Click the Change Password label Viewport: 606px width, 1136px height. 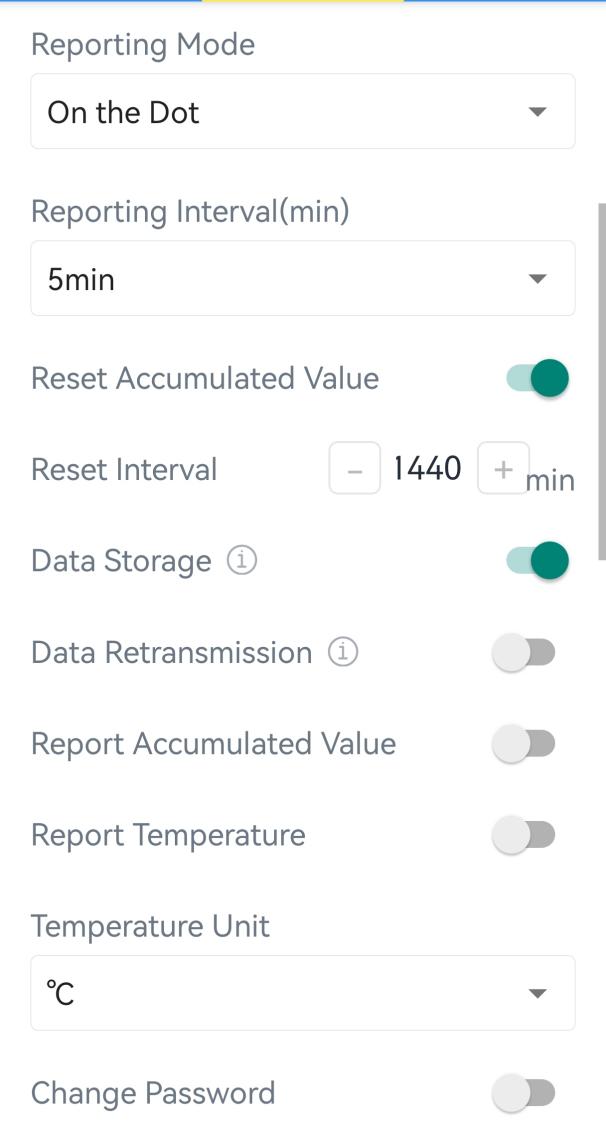(x=153, y=1093)
